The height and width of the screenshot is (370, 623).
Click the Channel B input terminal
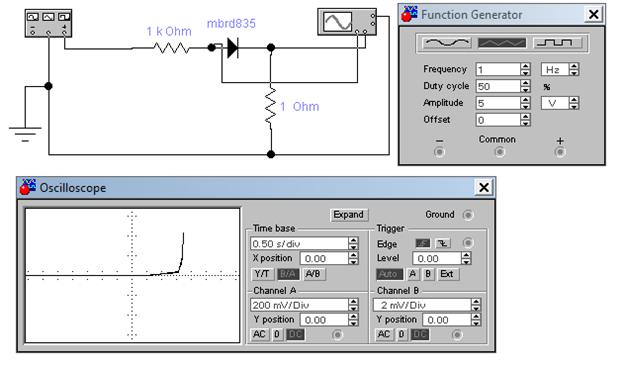457,335
